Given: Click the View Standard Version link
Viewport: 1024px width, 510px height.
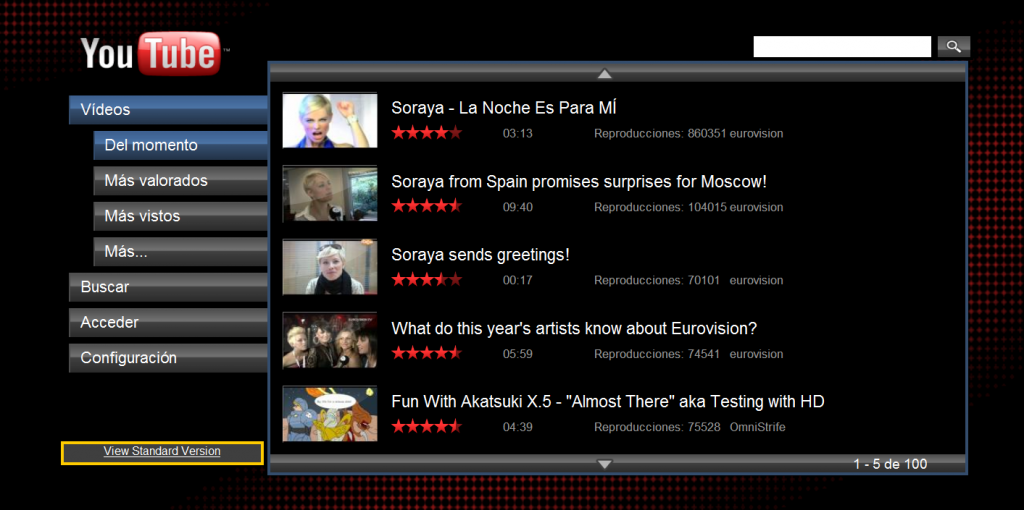Looking at the screenshot, I should point(162,451).
